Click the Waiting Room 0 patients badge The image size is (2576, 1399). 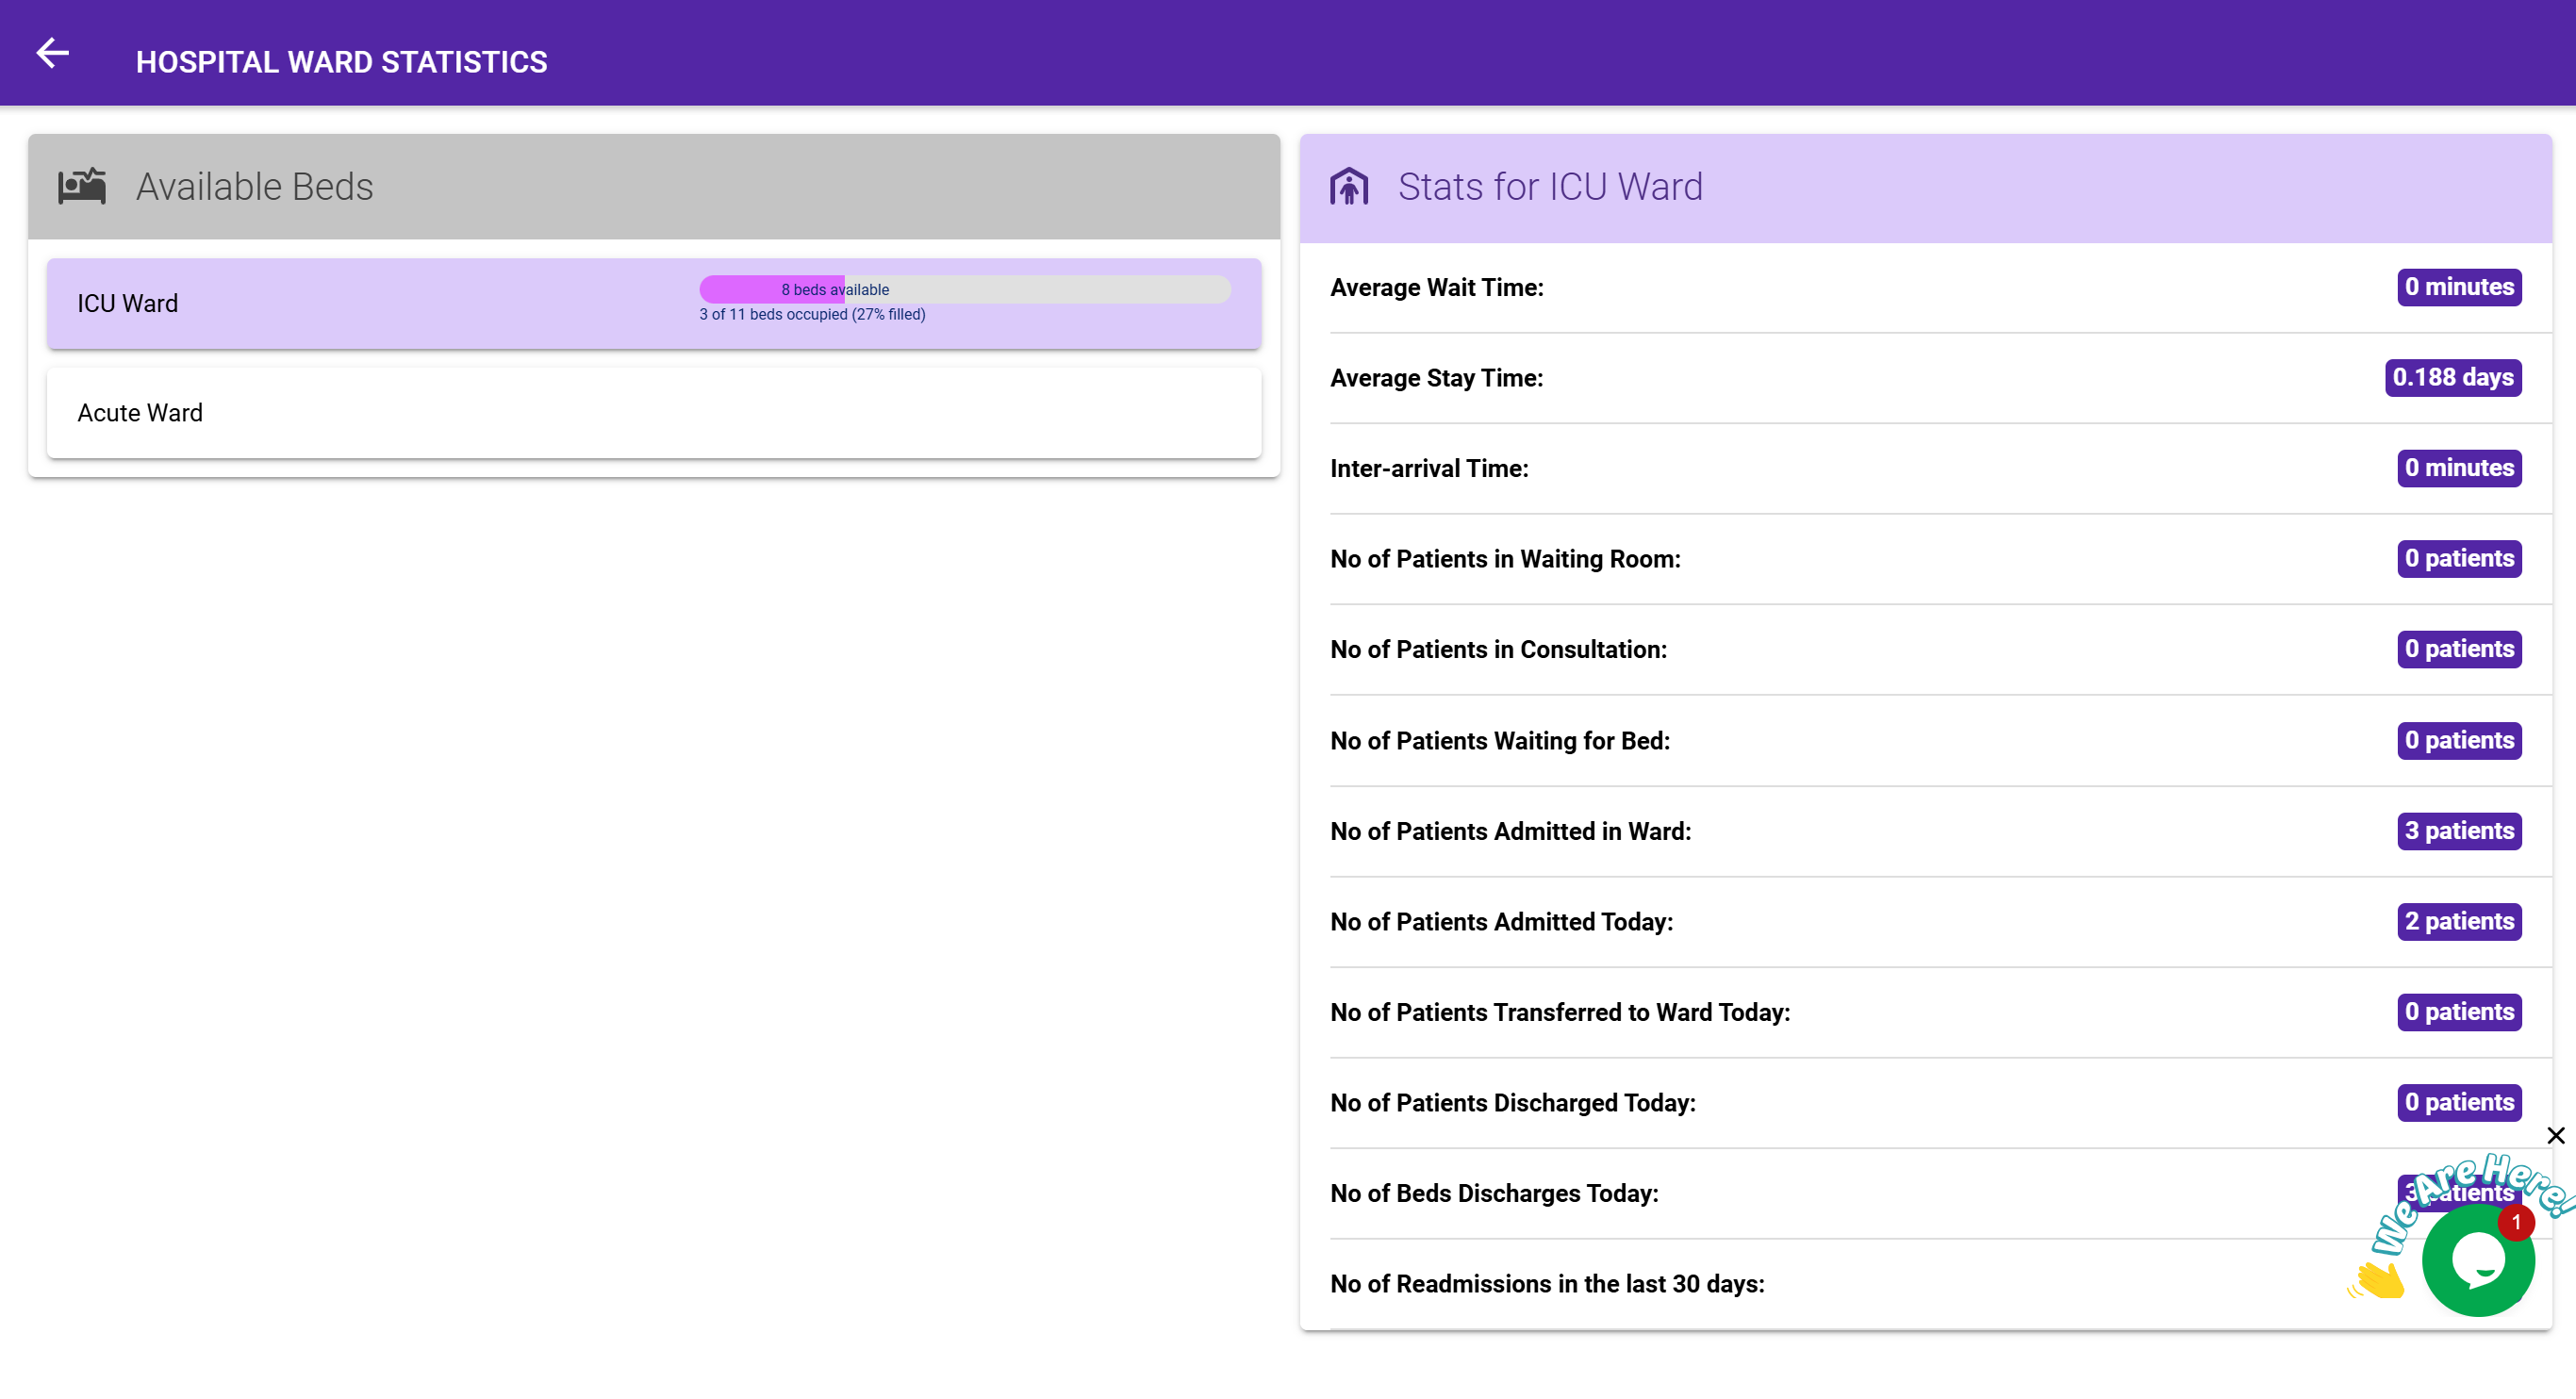point(2459,559)
